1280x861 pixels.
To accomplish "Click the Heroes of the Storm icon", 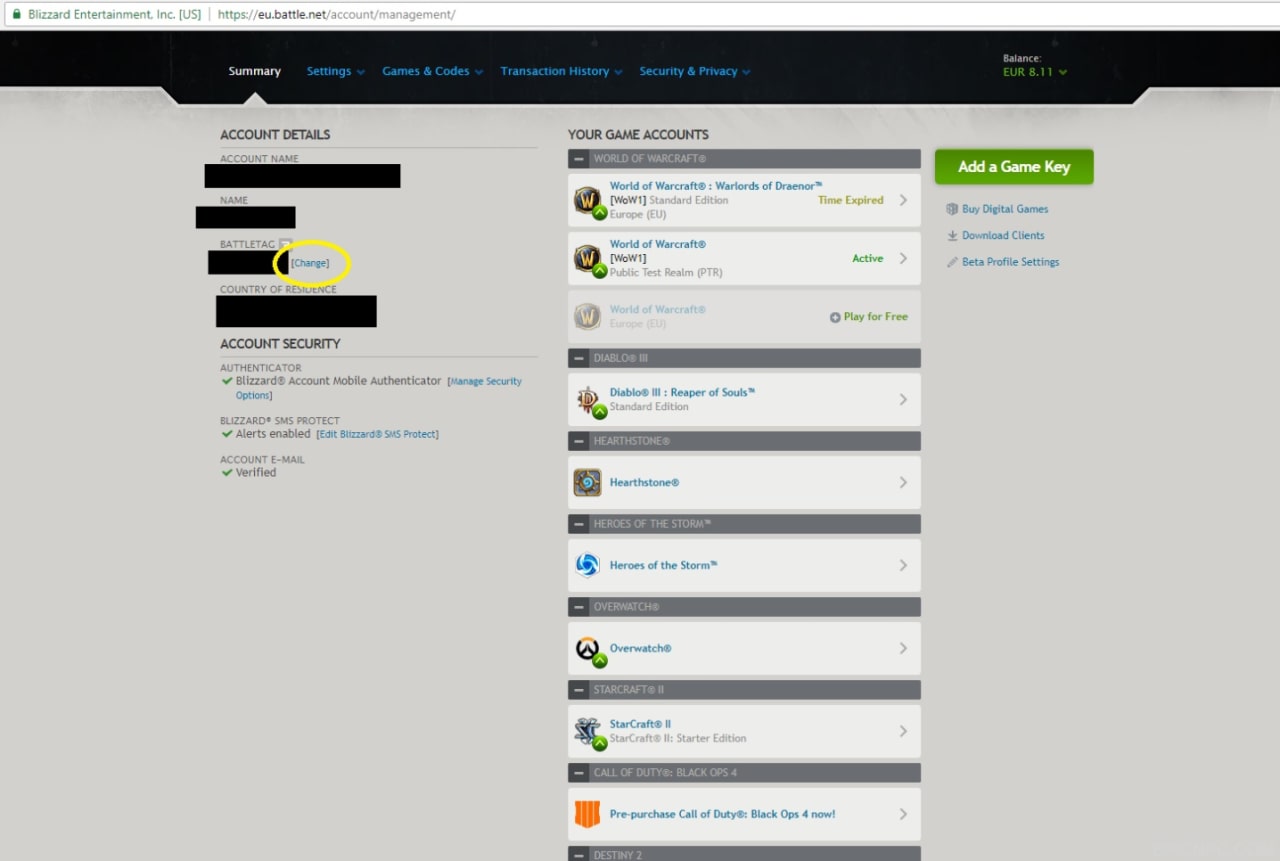I will (588, 566).
